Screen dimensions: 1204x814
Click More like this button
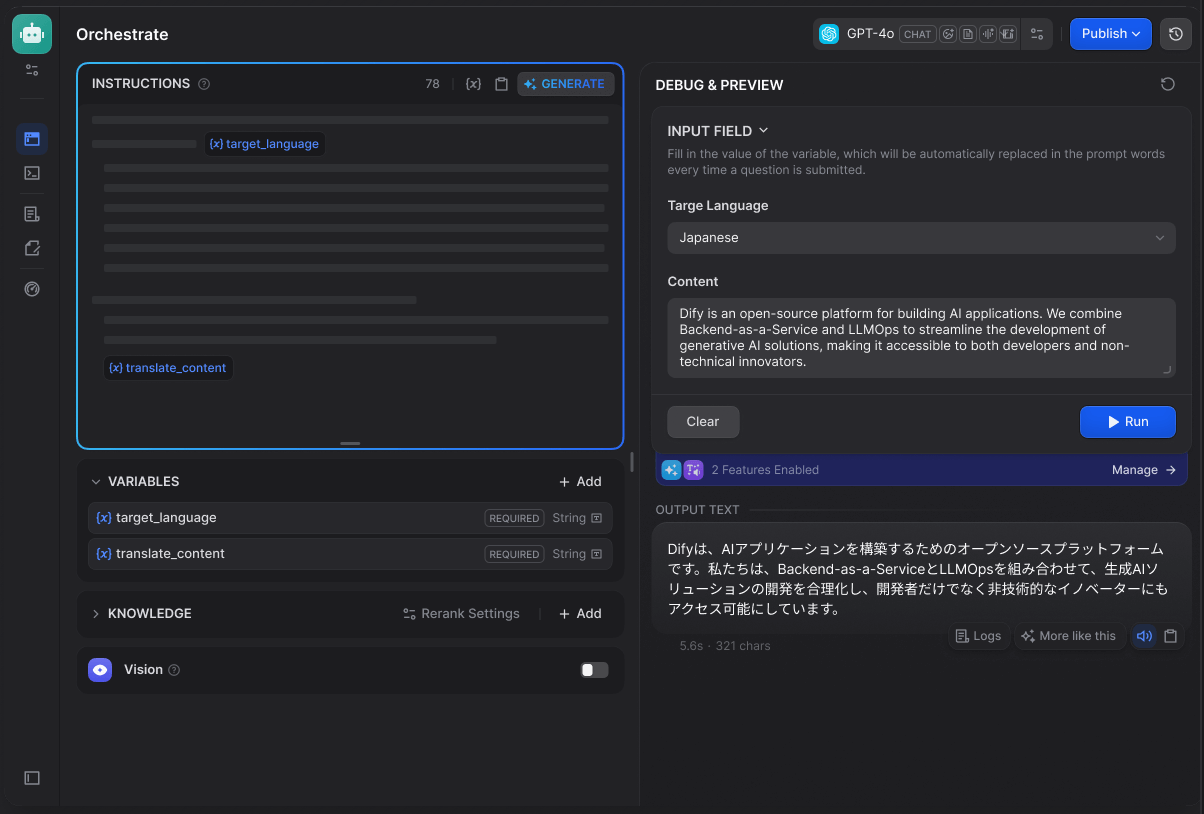tap(1068, 636)
